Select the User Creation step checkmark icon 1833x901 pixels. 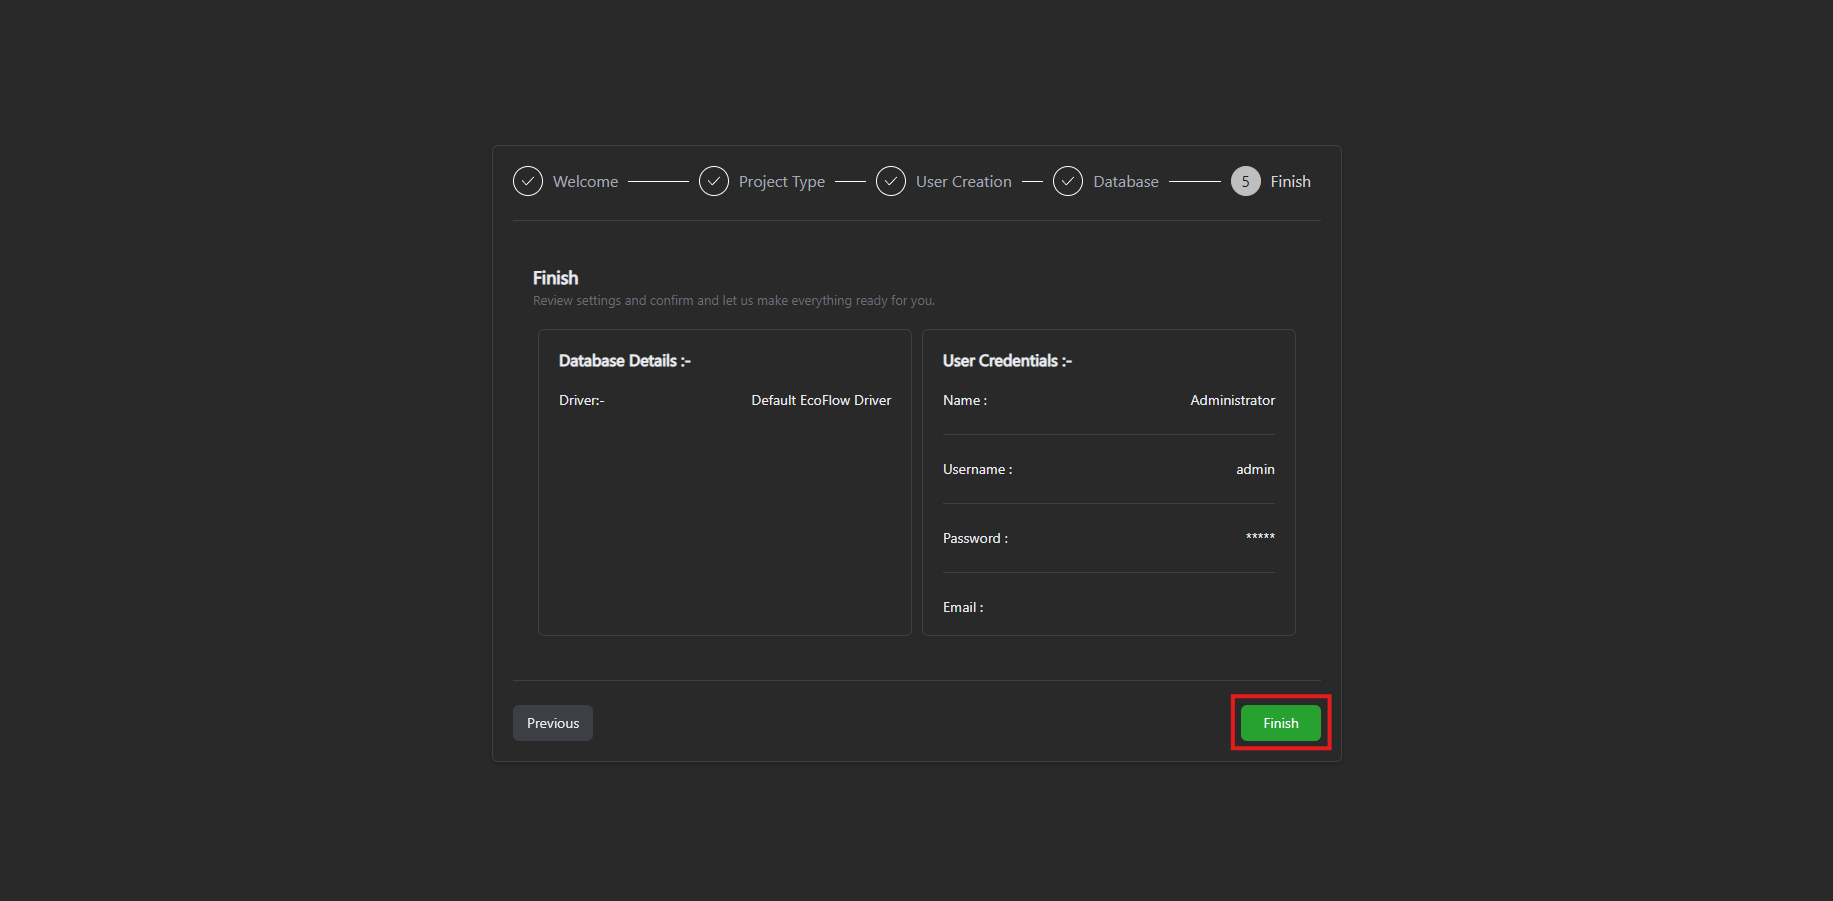point(891,181)
